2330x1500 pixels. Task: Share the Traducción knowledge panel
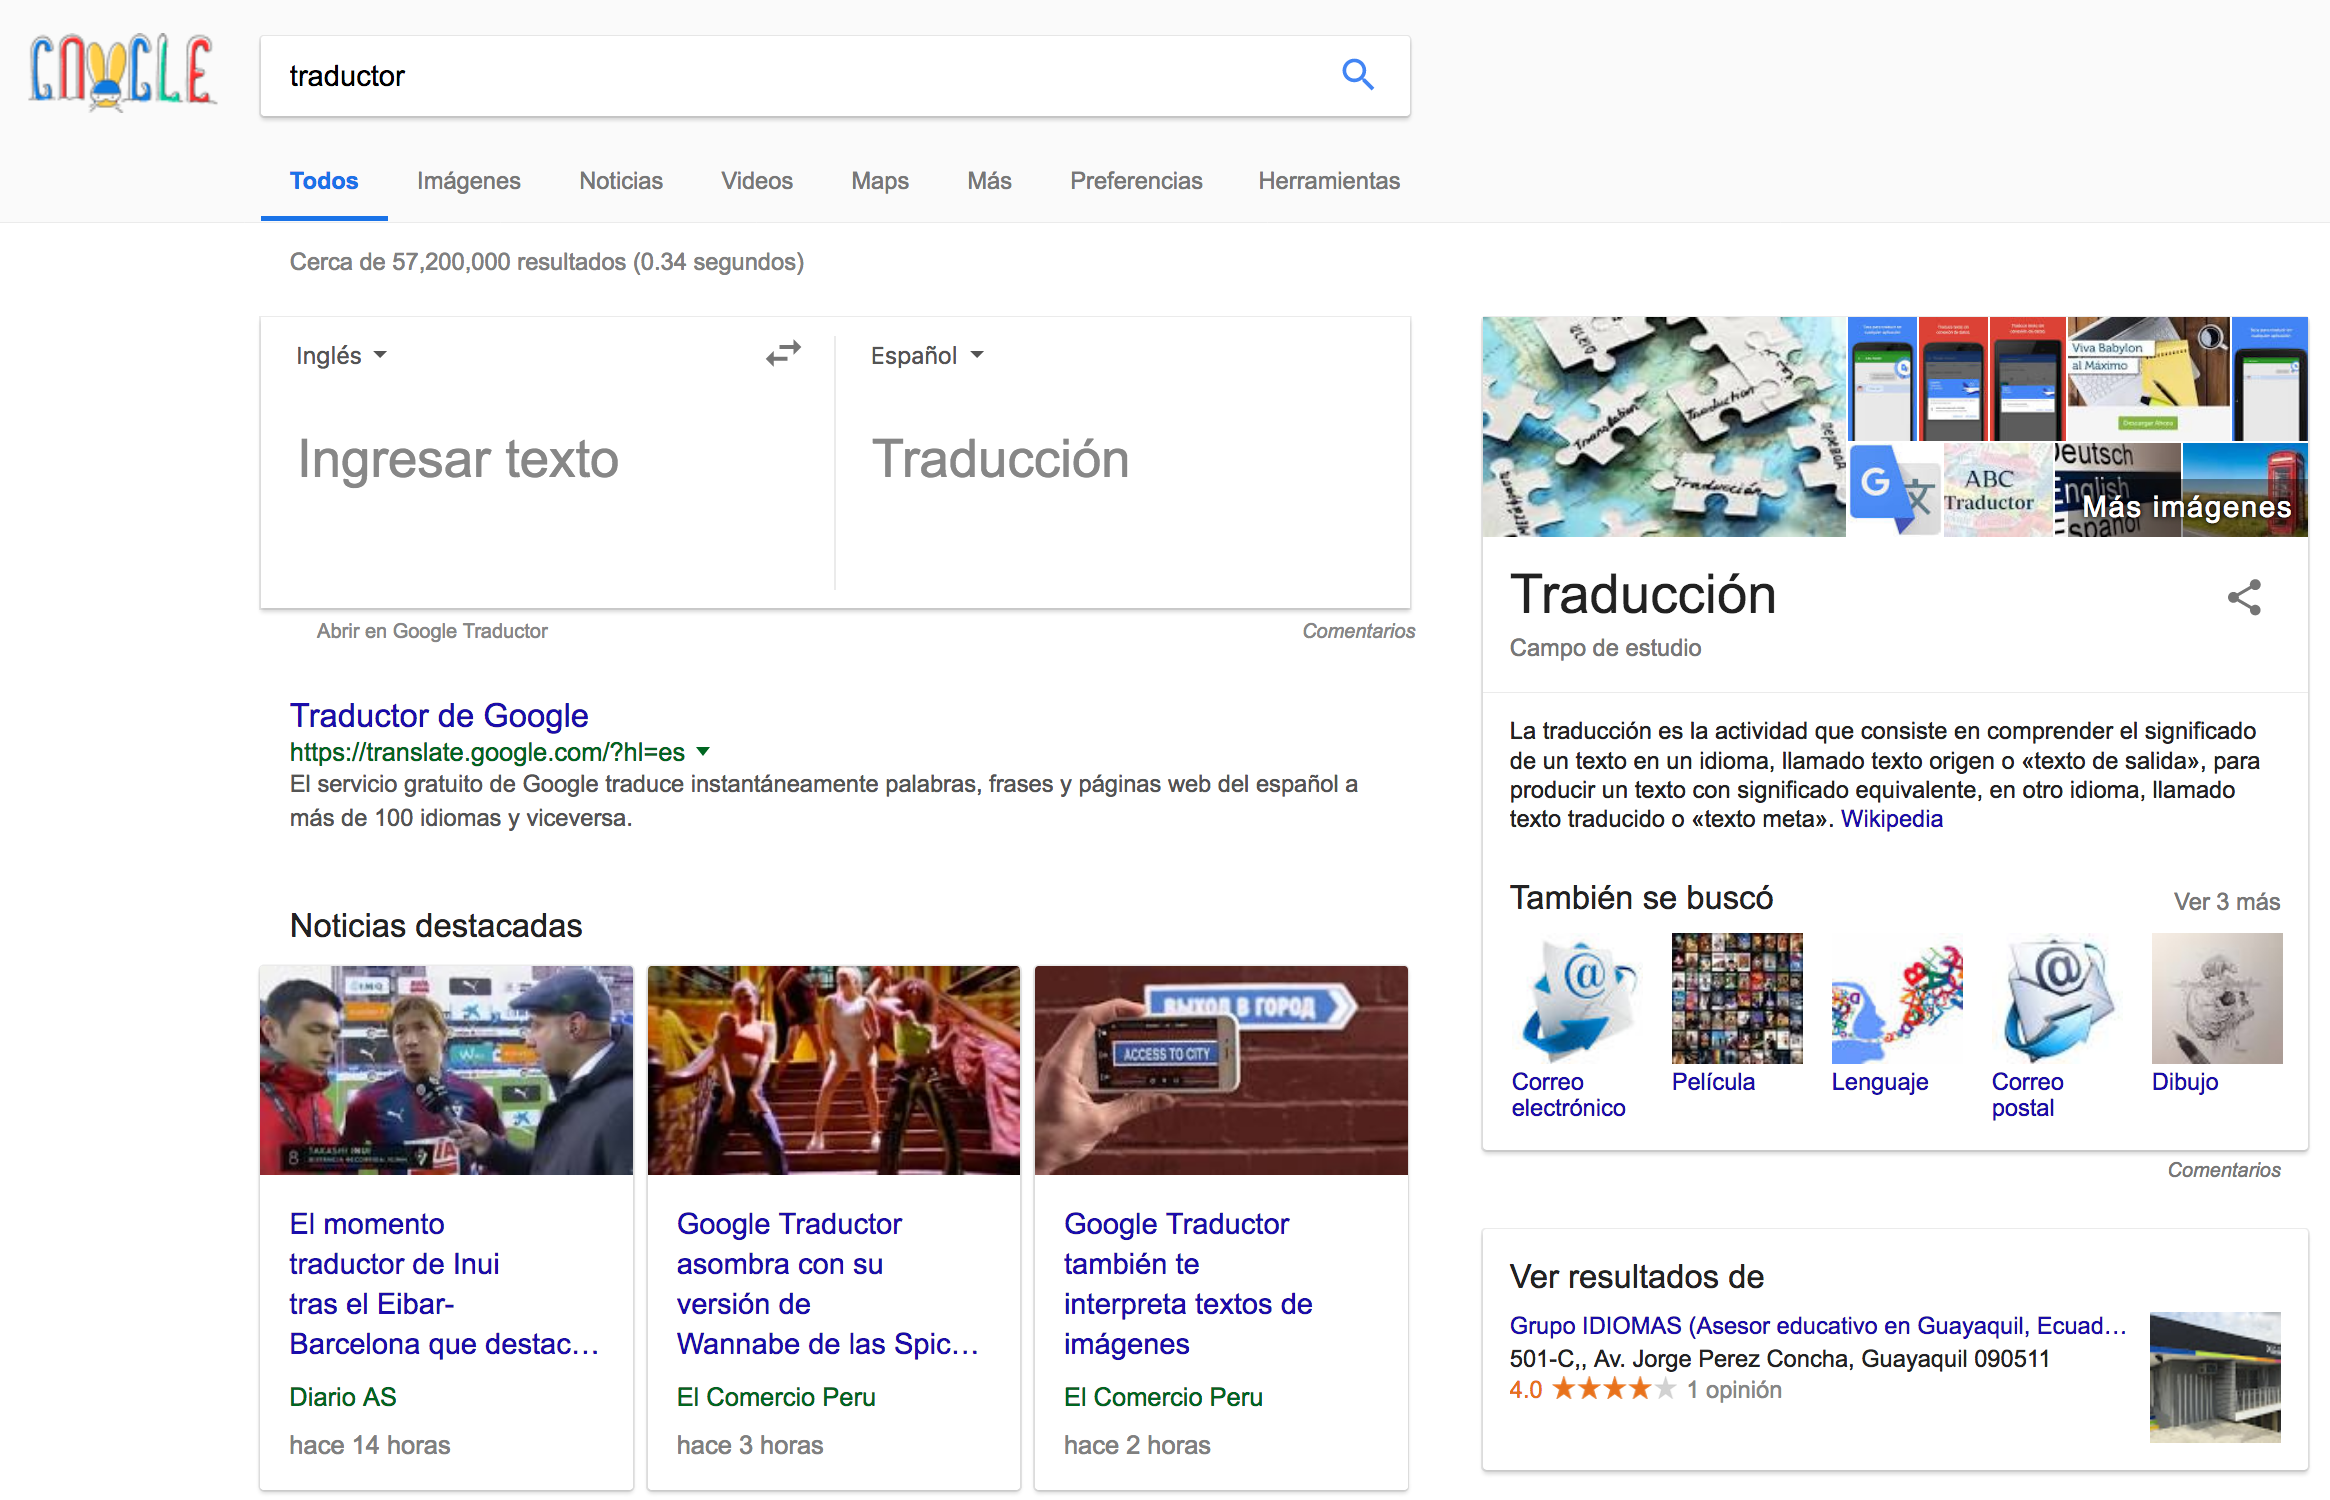coord(2243,597)
